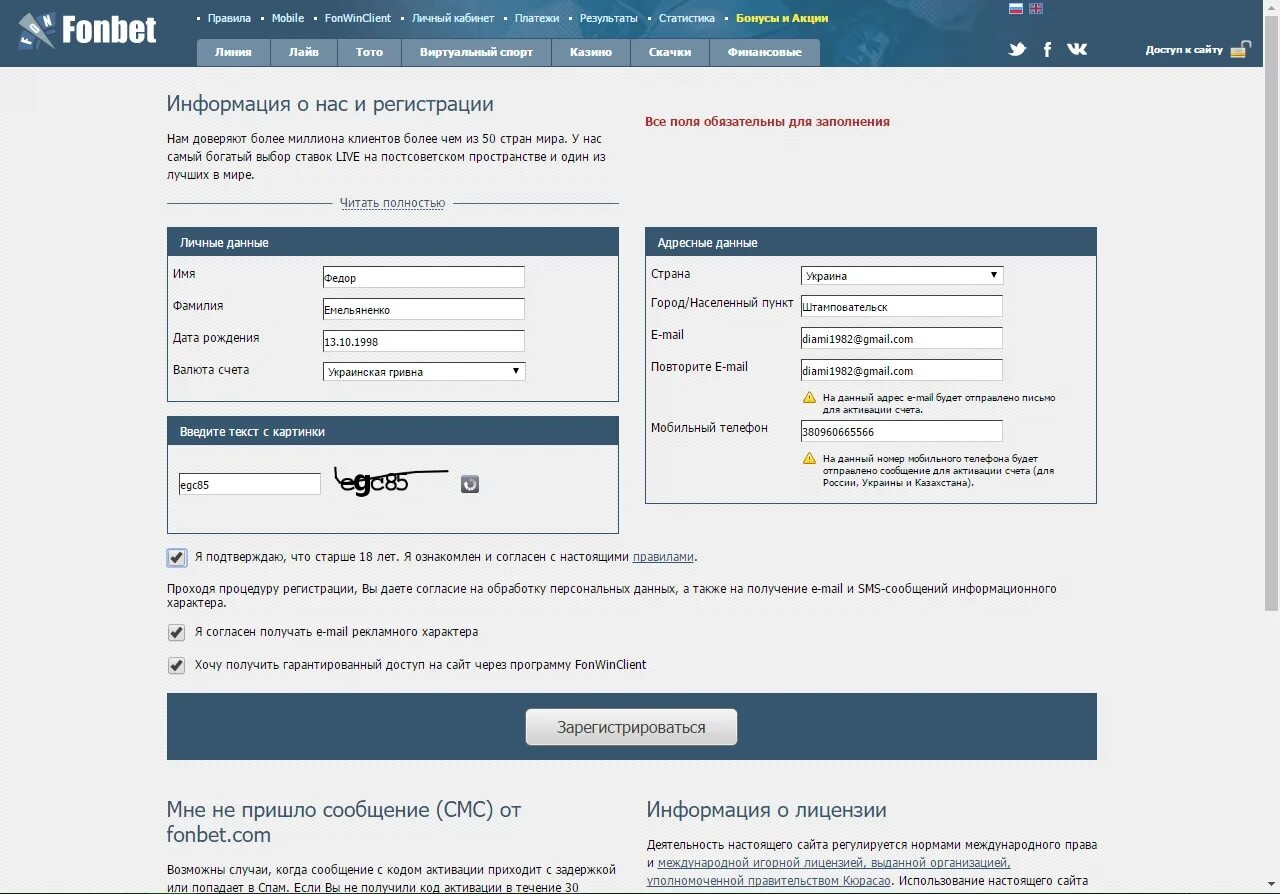Click the captcha image egc85

coord(392,482)
